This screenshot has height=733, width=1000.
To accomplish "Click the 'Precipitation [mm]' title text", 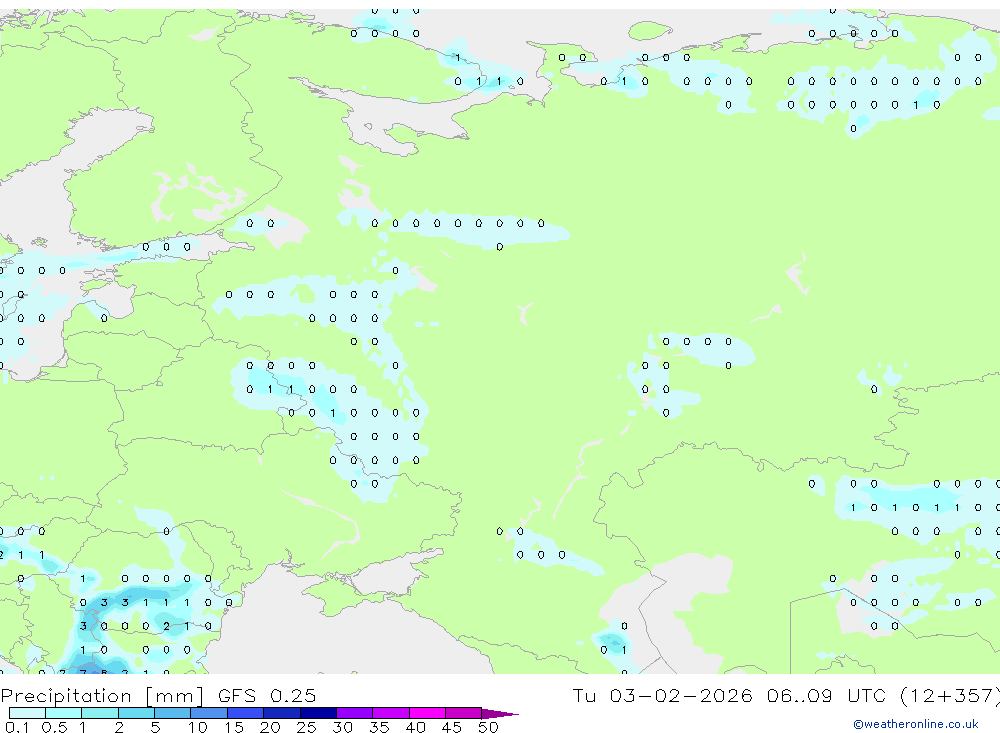I will pyautogui.click(x=103, y=695).
